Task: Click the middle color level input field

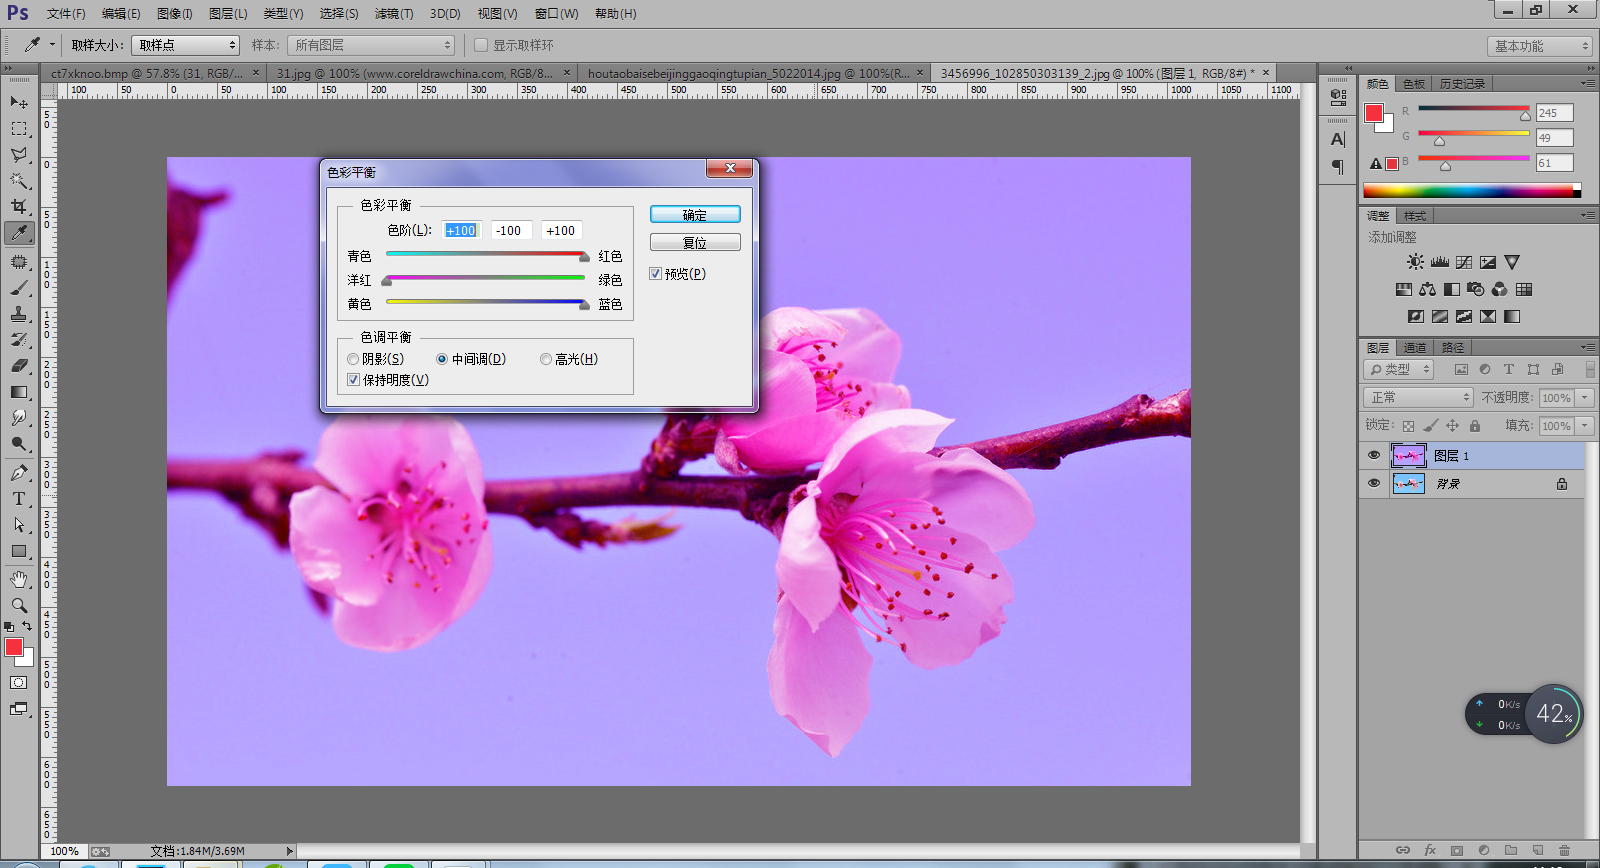Action: coord(510,231)
